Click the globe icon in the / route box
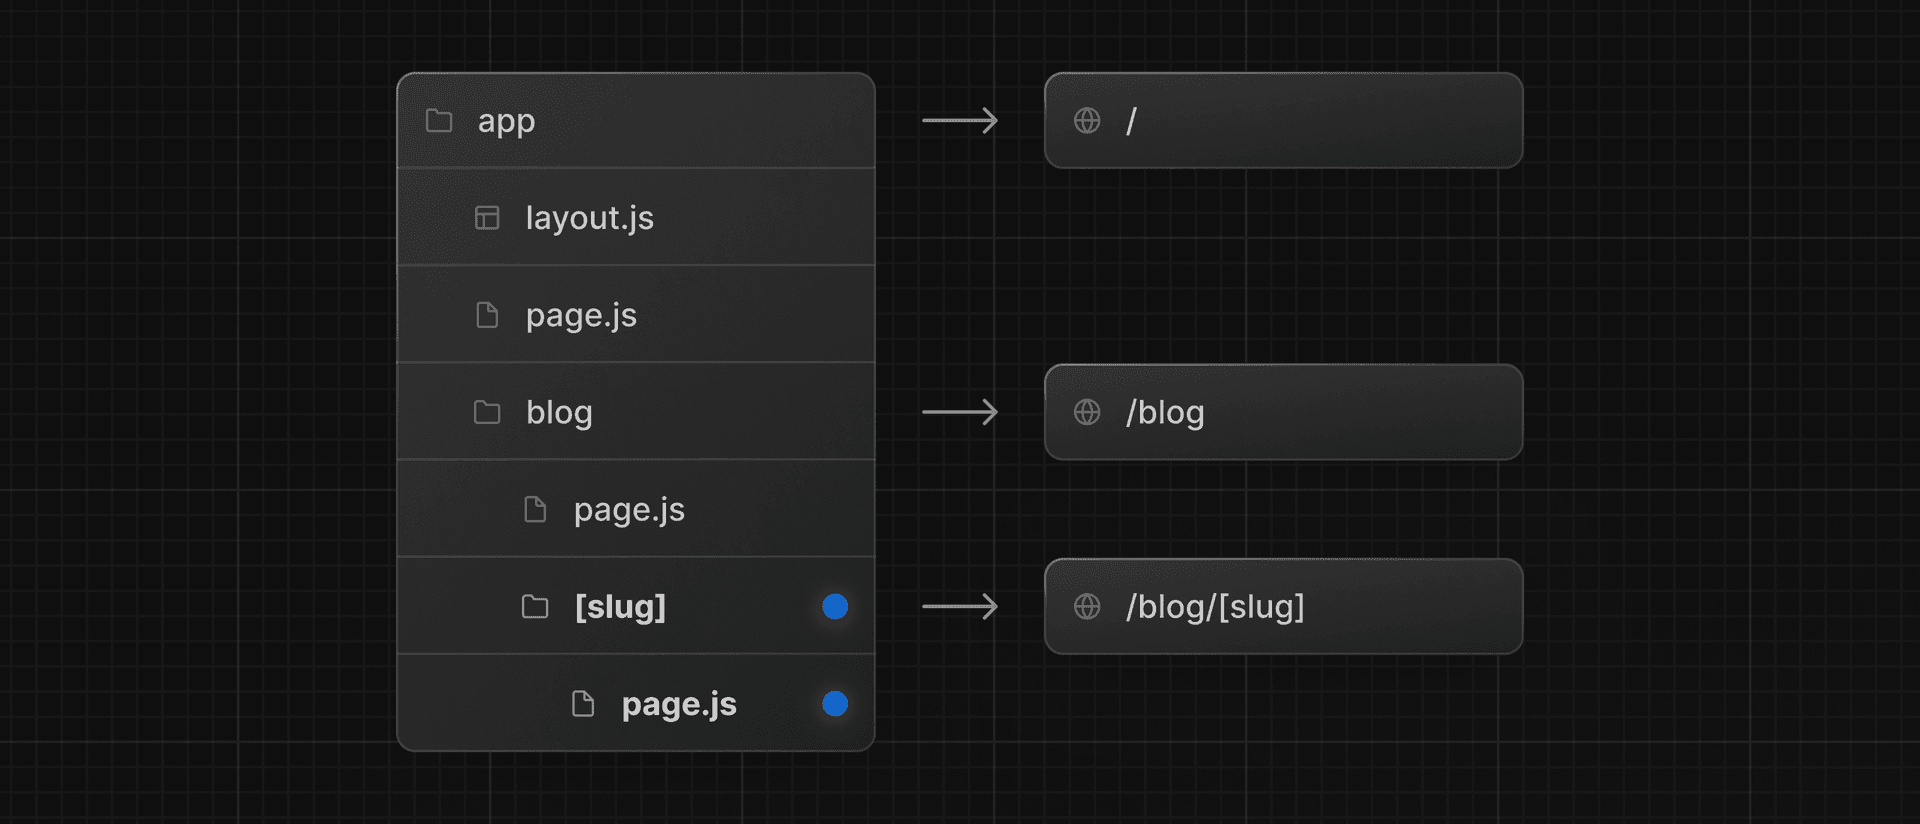 (1087, 121)
